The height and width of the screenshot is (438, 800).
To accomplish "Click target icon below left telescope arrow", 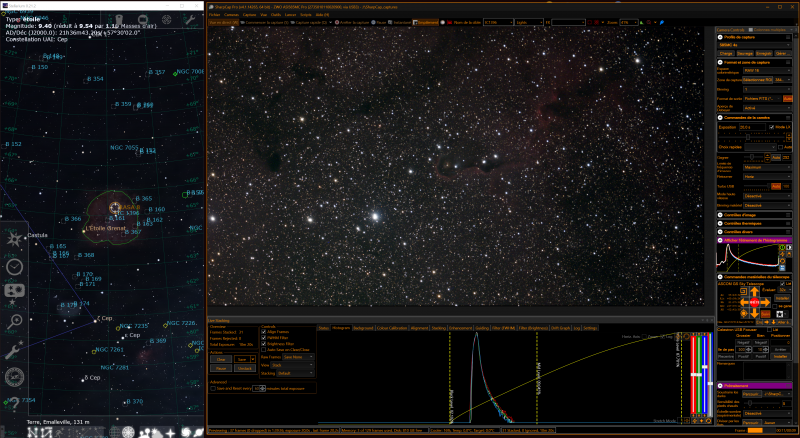I will (744, 313).
